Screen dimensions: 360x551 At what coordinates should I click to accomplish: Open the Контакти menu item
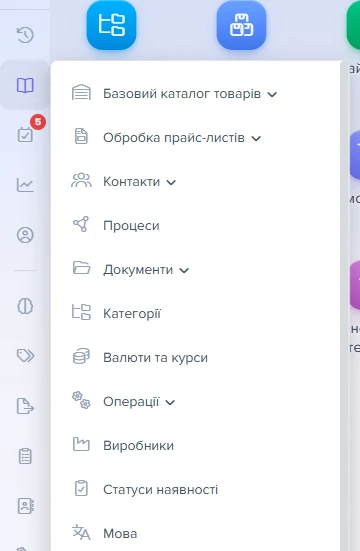(131, 182)
